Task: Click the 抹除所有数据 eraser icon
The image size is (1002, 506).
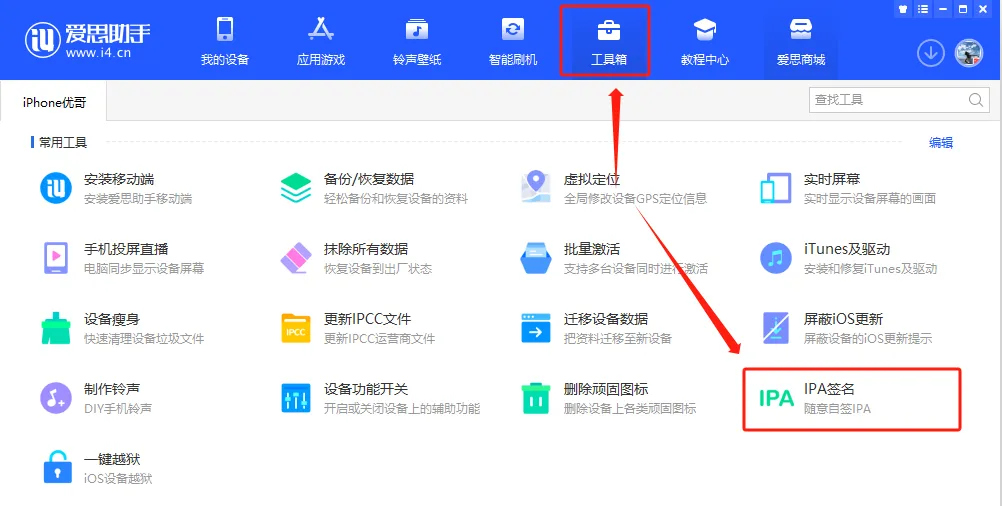Action: (x=296, y=258)
